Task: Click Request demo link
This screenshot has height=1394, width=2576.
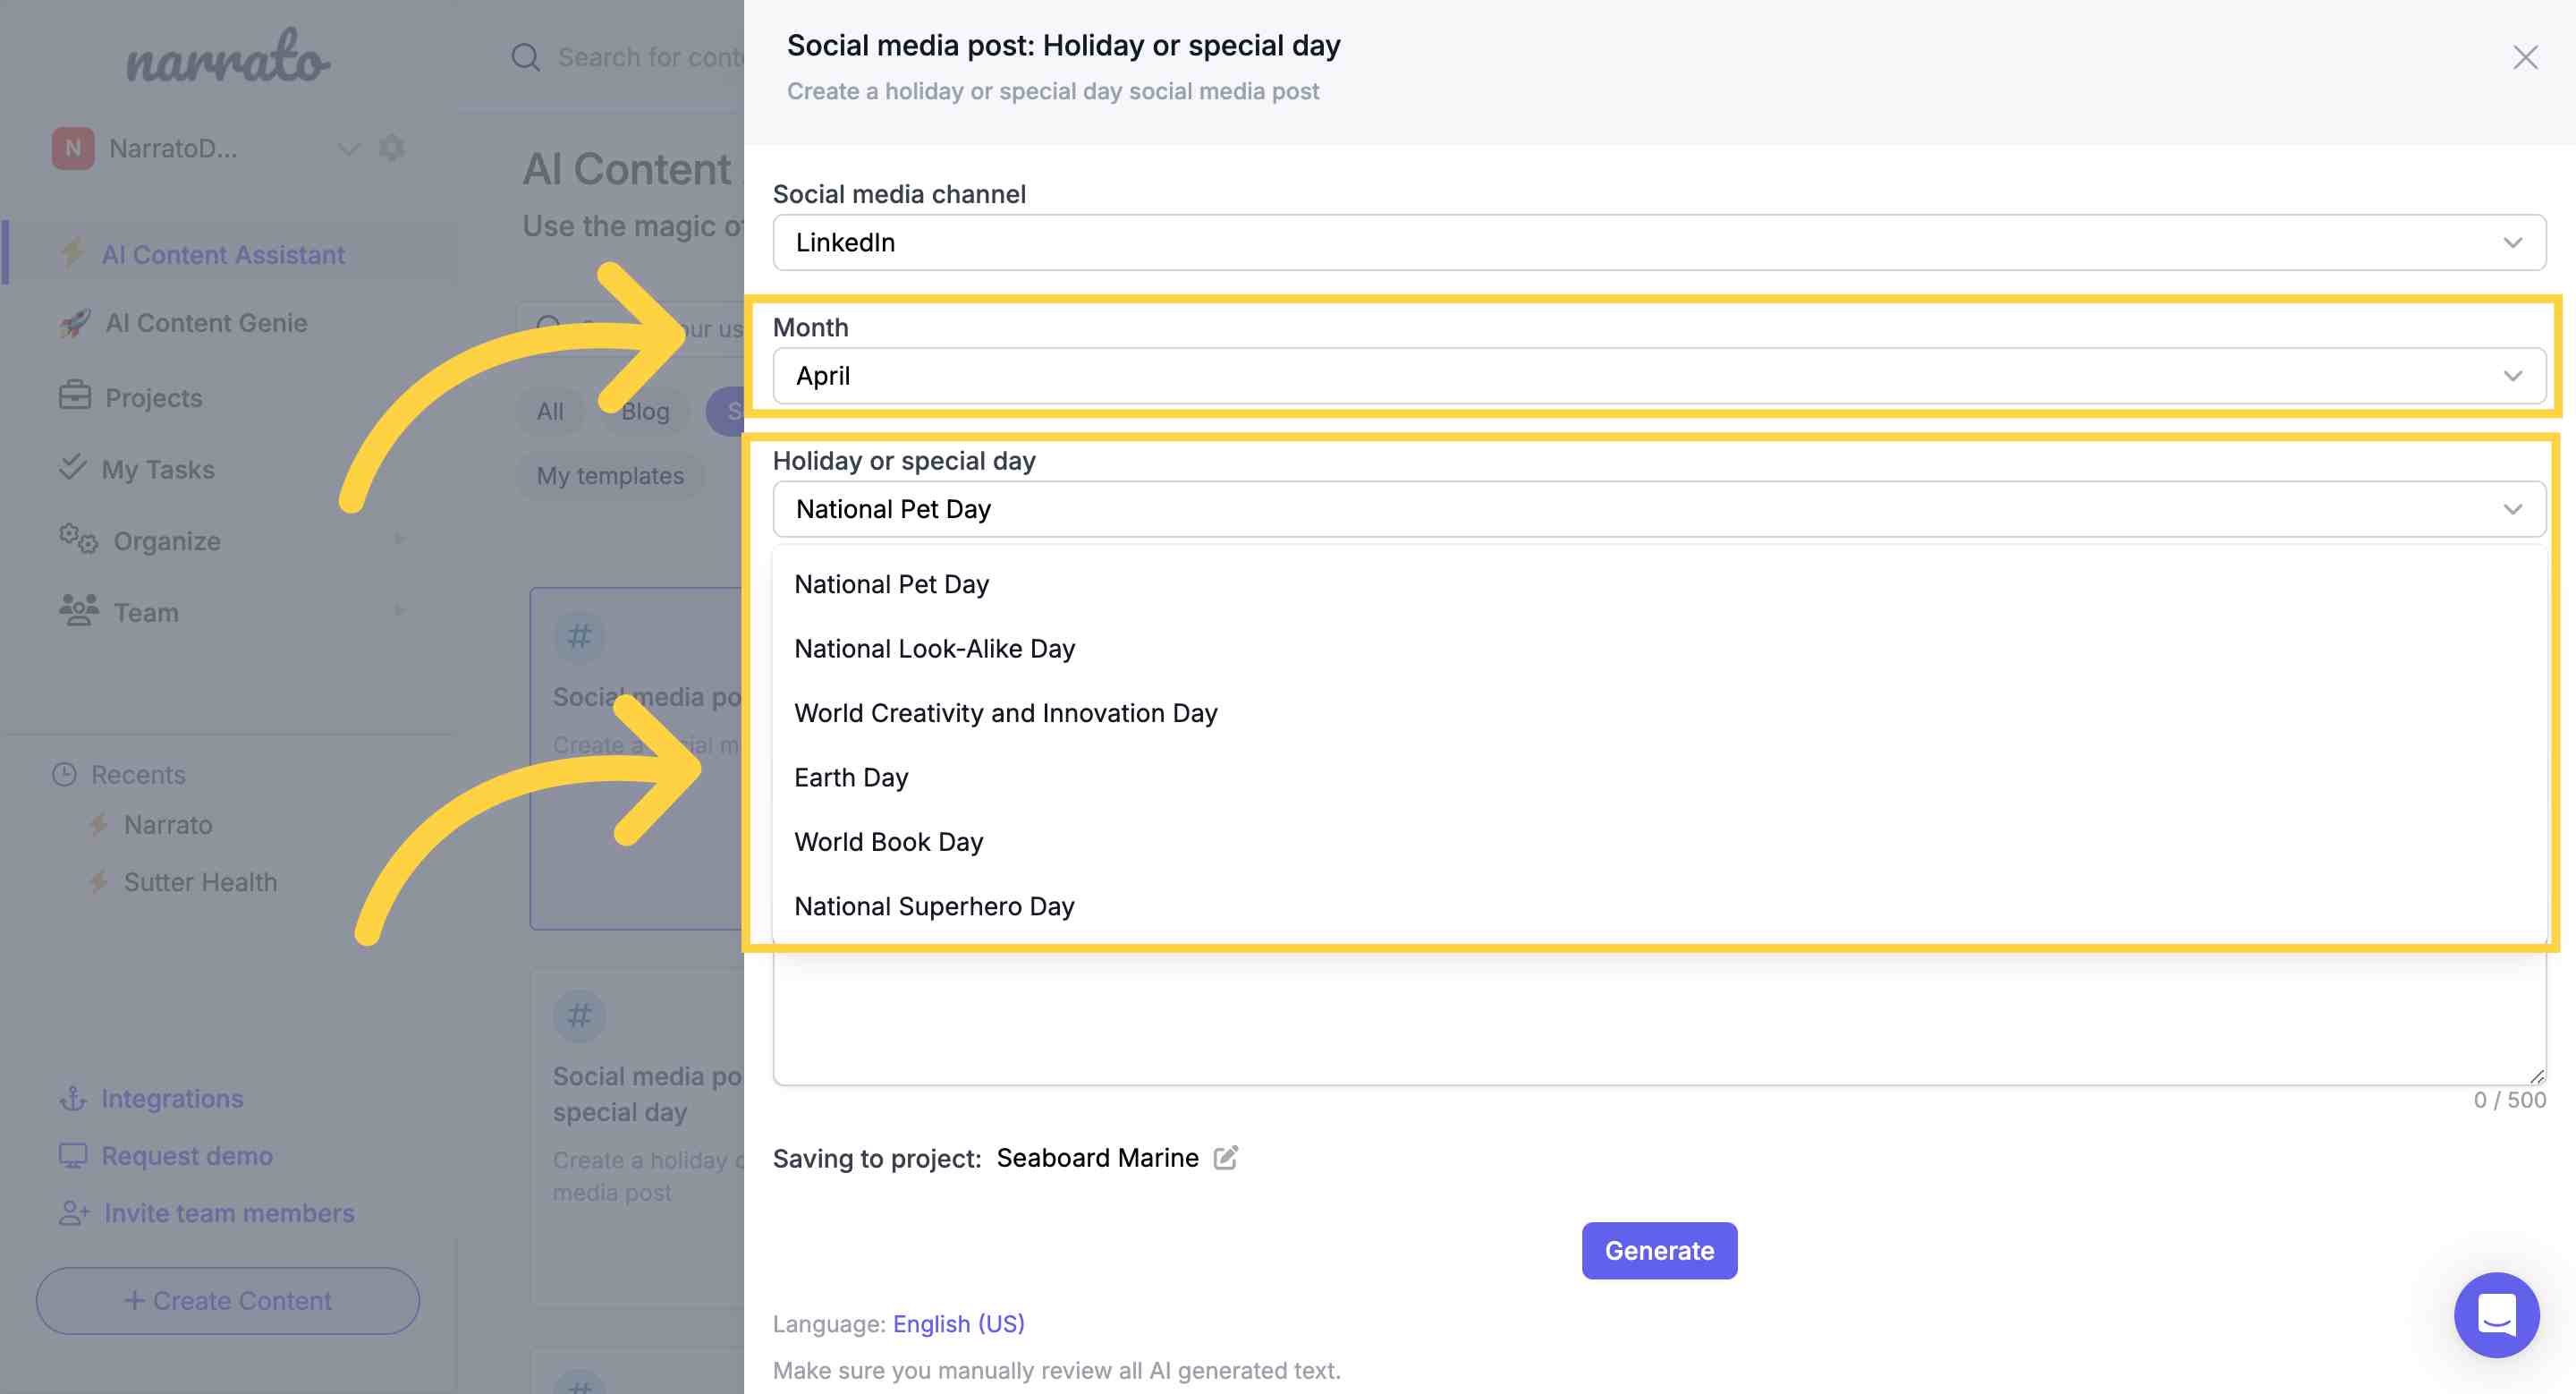Action: click(x=187, y=1155)
